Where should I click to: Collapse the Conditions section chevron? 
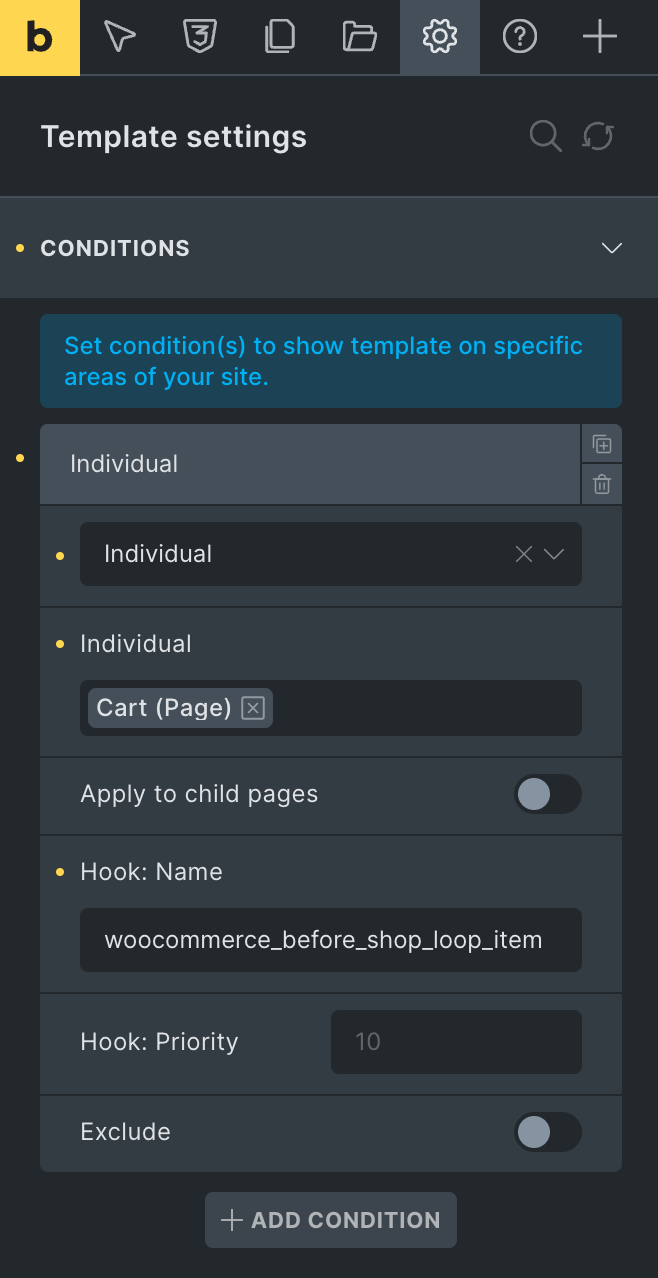[612, 248]
